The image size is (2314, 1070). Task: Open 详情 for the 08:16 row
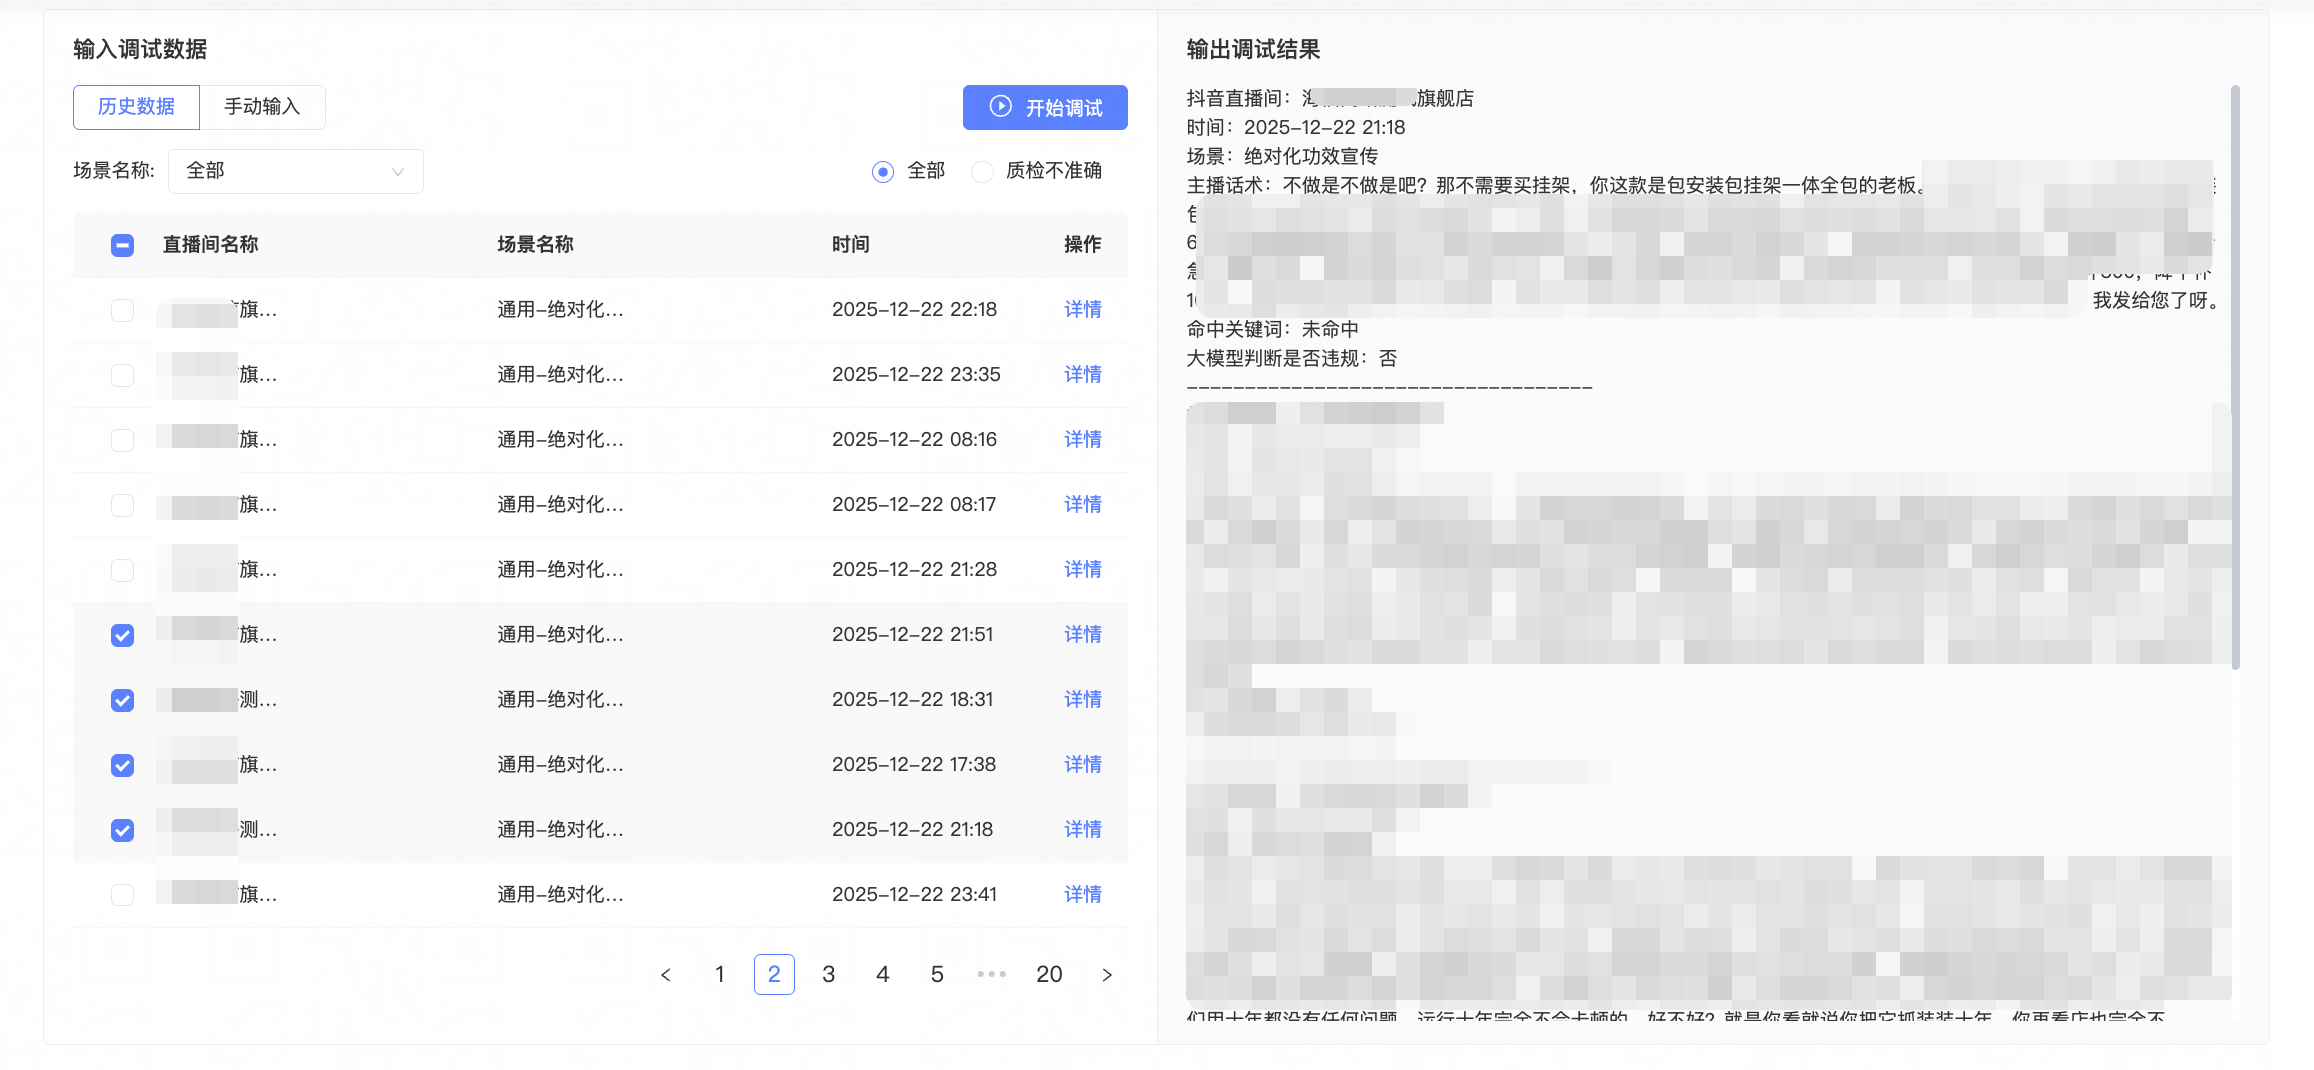click(1083, 440)
